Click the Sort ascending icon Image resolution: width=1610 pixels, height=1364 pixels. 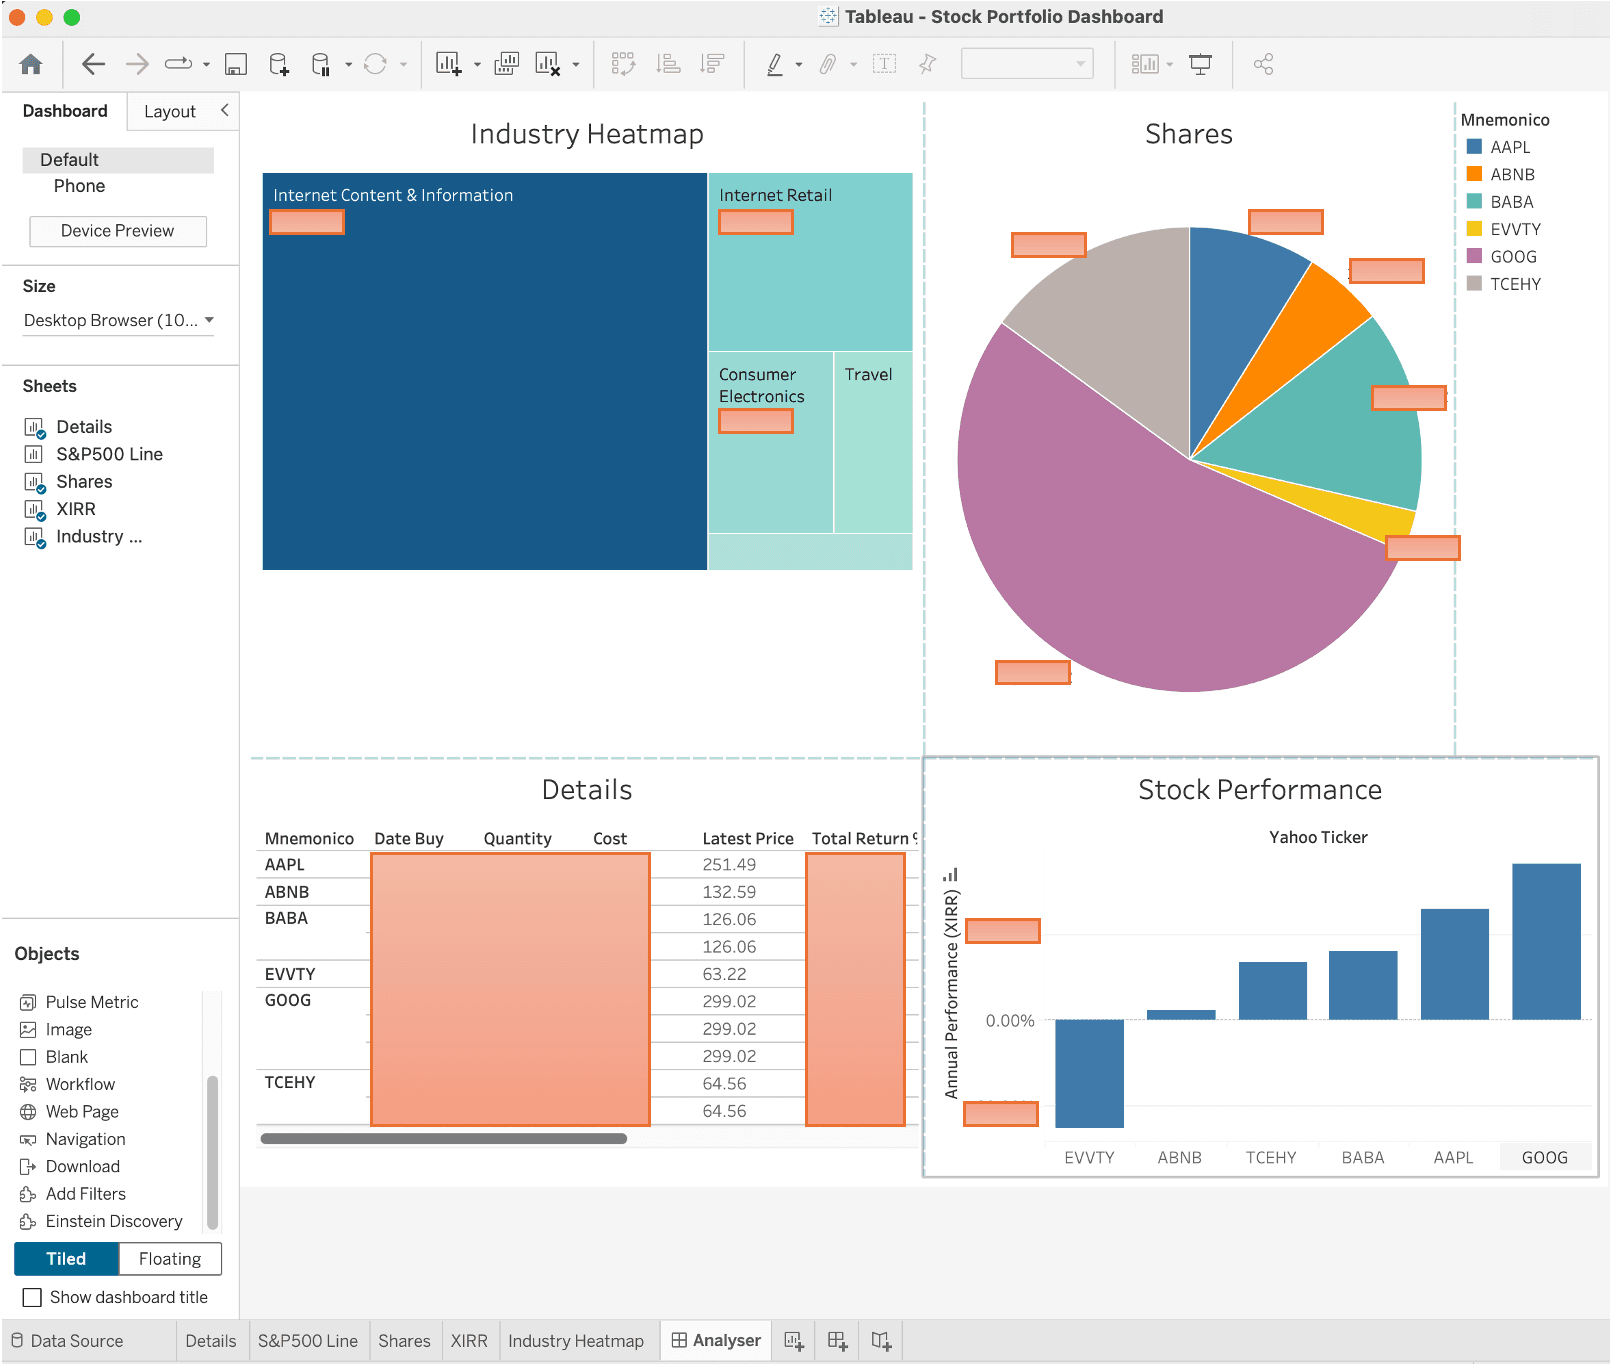[668, 65]
